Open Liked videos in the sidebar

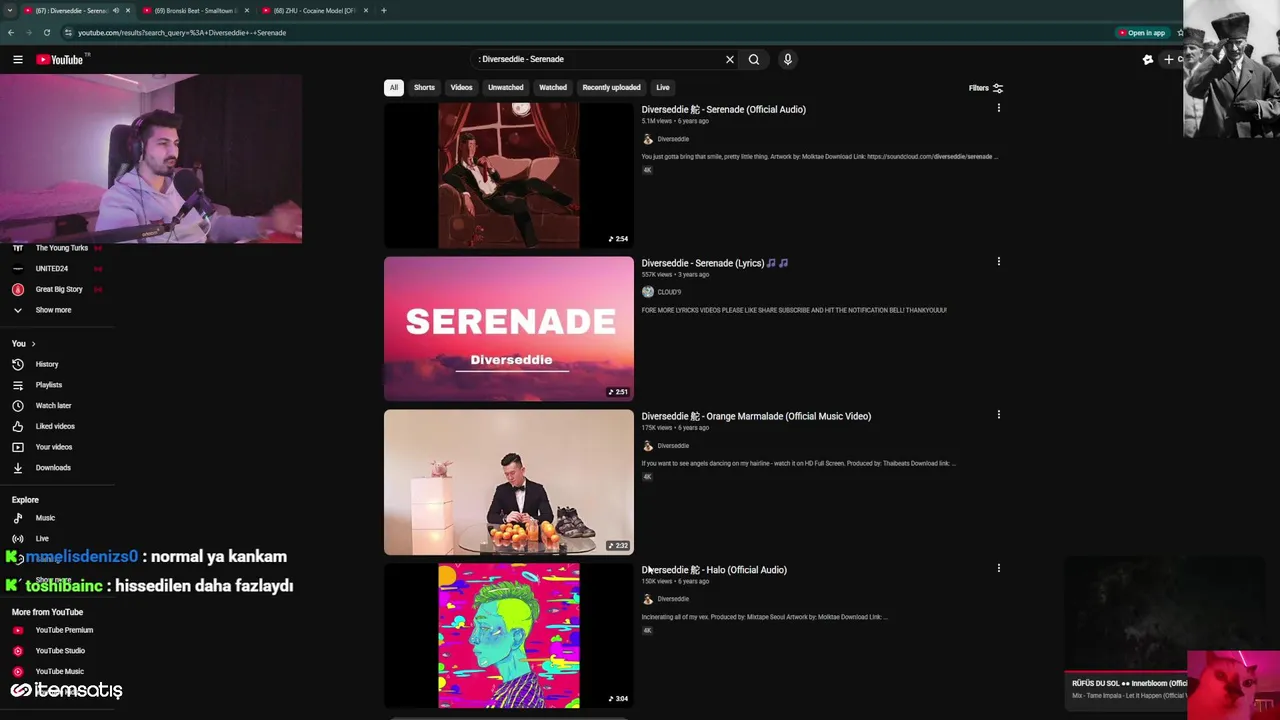tap(54, 427)
